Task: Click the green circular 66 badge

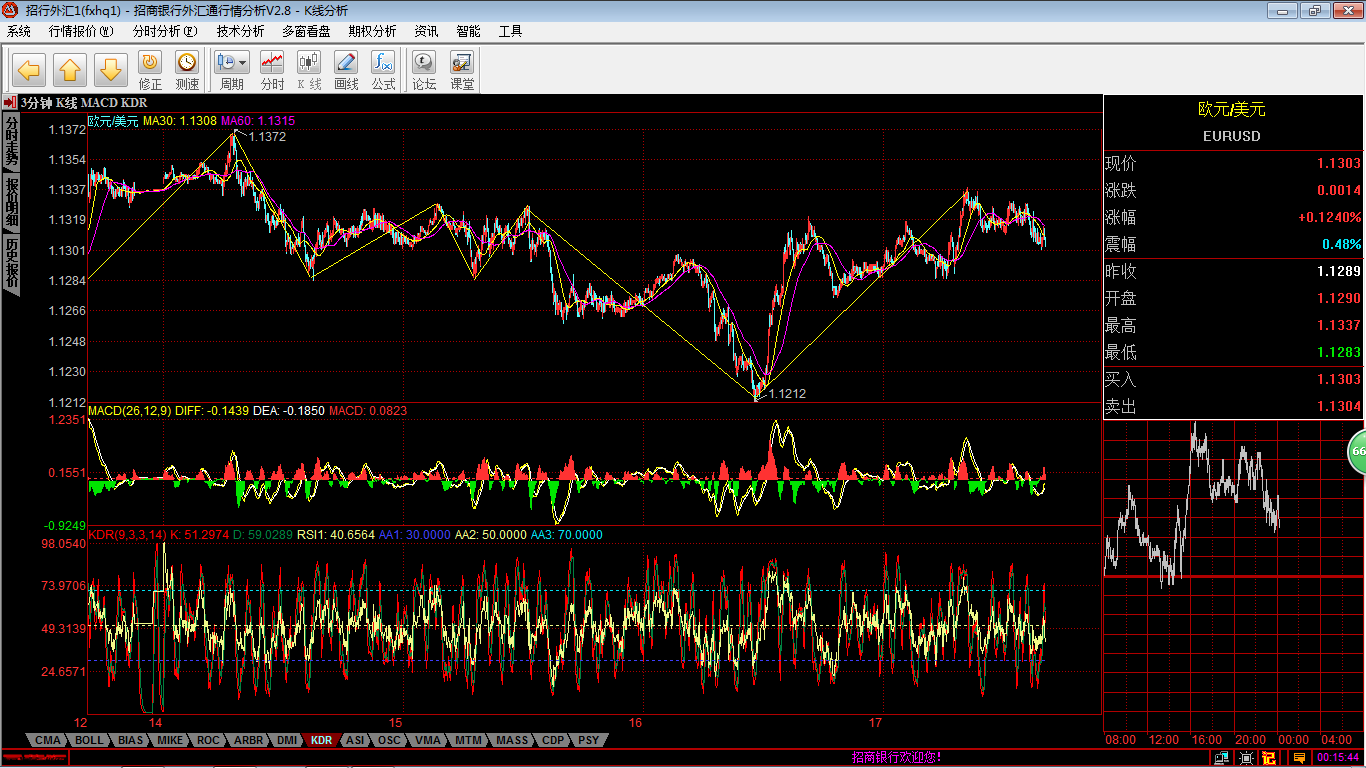Action: 1357,452
